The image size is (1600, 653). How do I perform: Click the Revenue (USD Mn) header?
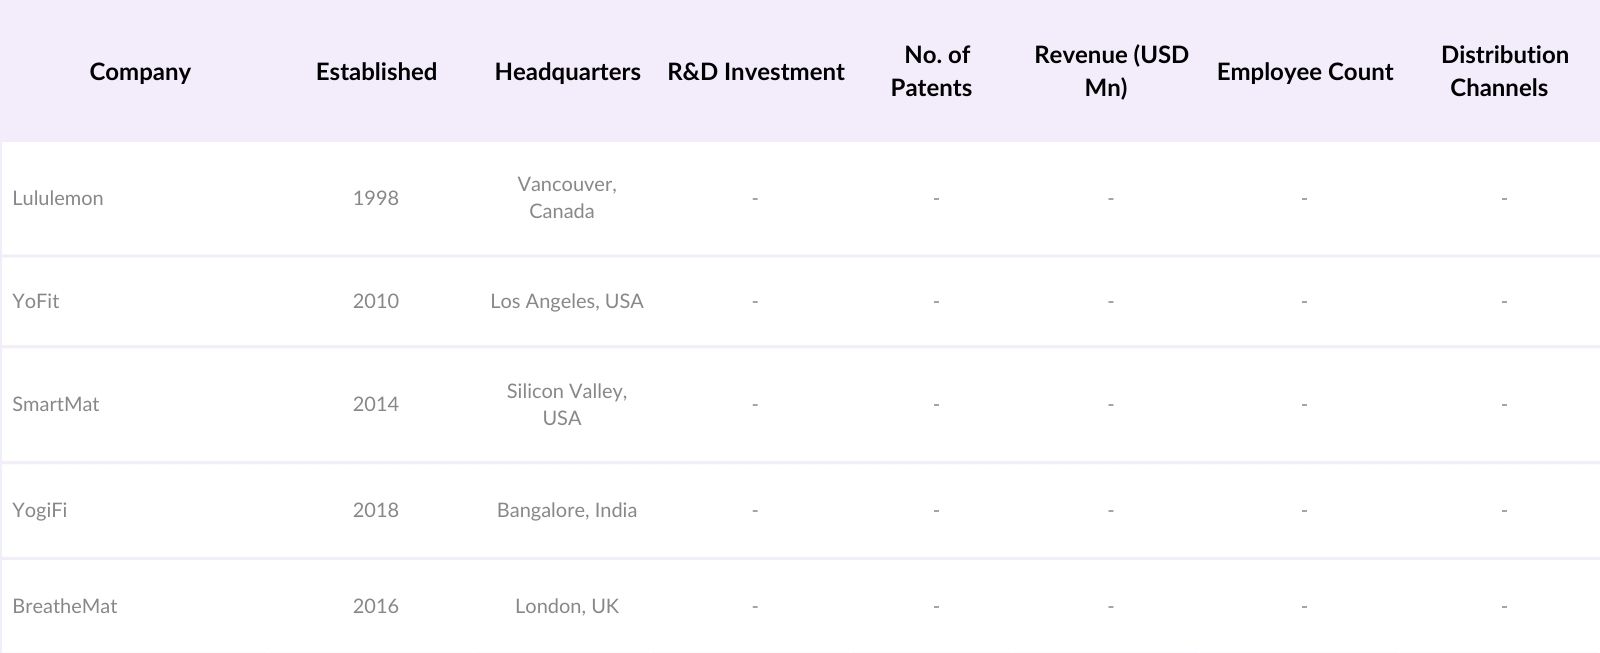[x=1111, y=71]
